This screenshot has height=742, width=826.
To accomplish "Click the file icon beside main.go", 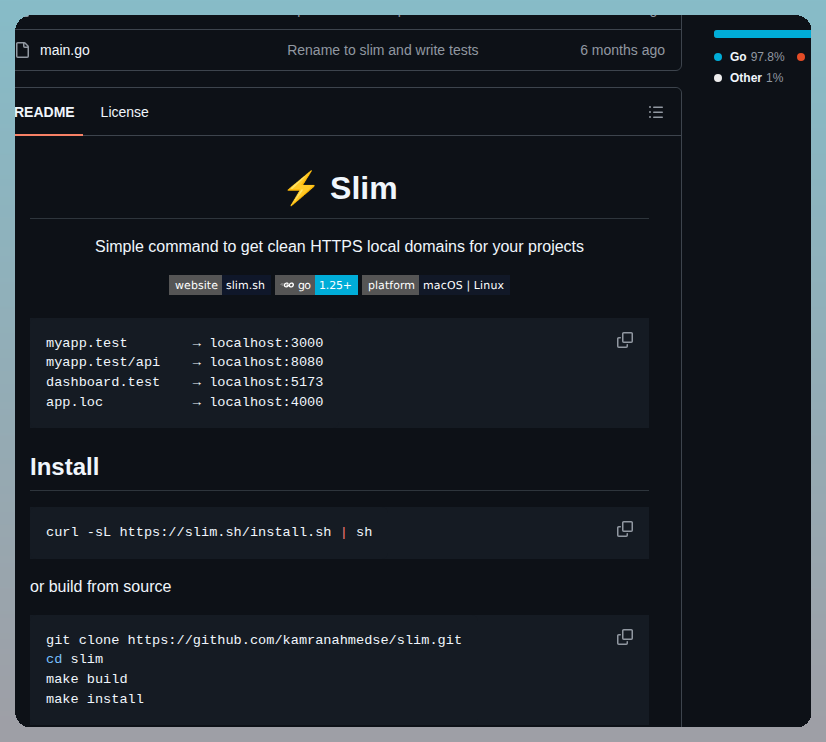I will [22, 50].
